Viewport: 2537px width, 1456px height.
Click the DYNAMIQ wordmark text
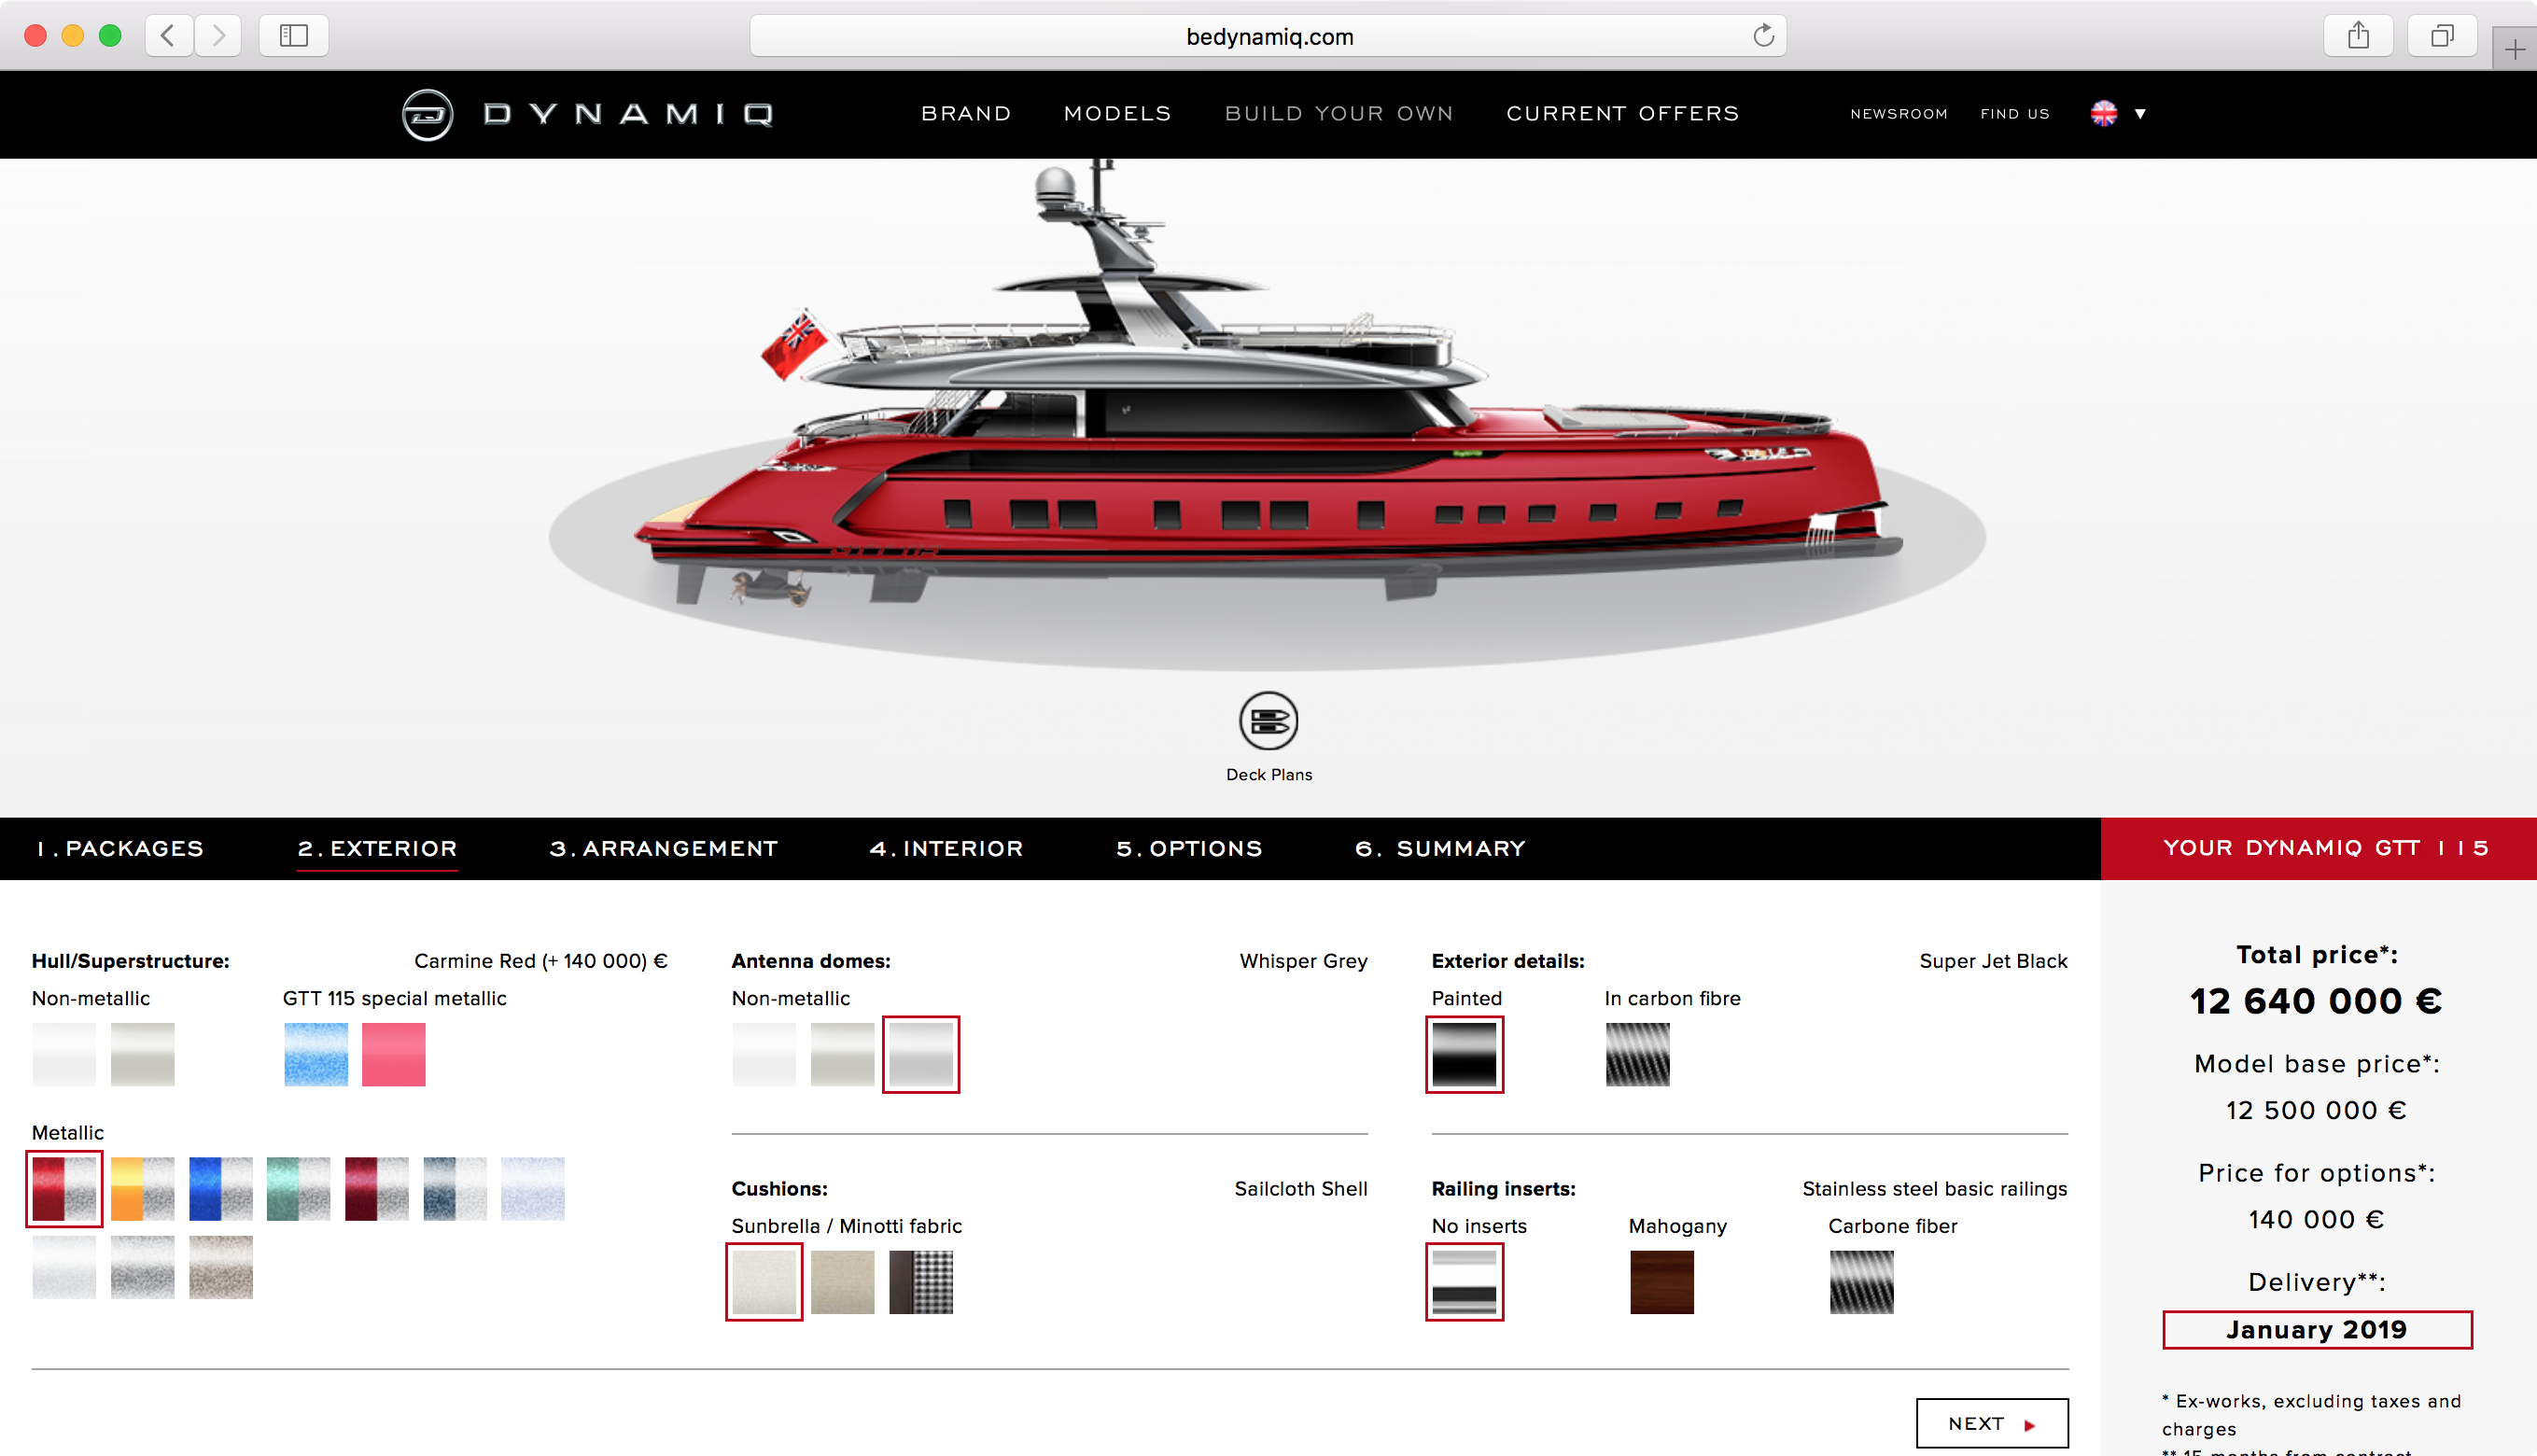pyautogui.click(x=629, y=114)
